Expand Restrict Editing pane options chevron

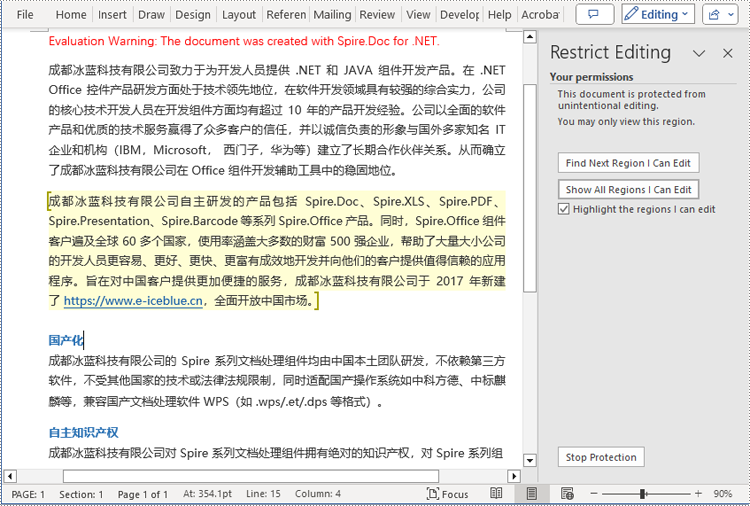click(x=699, y=53)
